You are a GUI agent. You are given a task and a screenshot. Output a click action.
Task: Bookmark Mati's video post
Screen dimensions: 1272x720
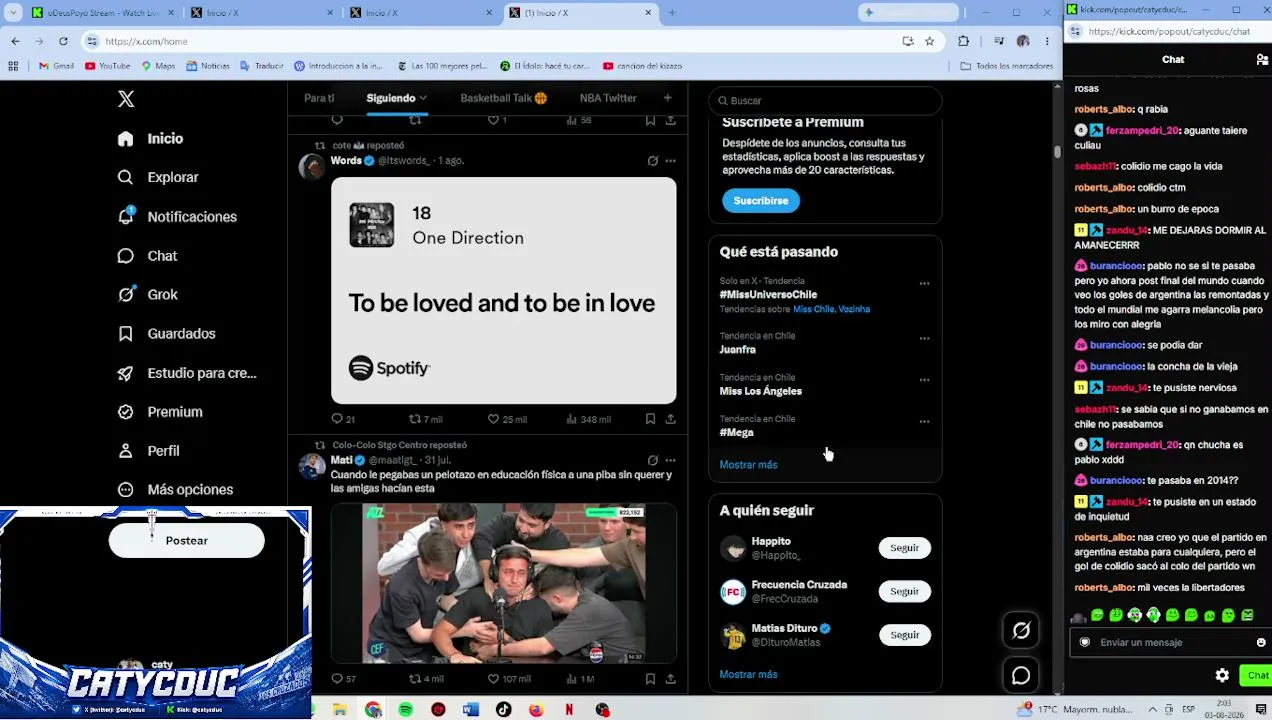point(650,679)
